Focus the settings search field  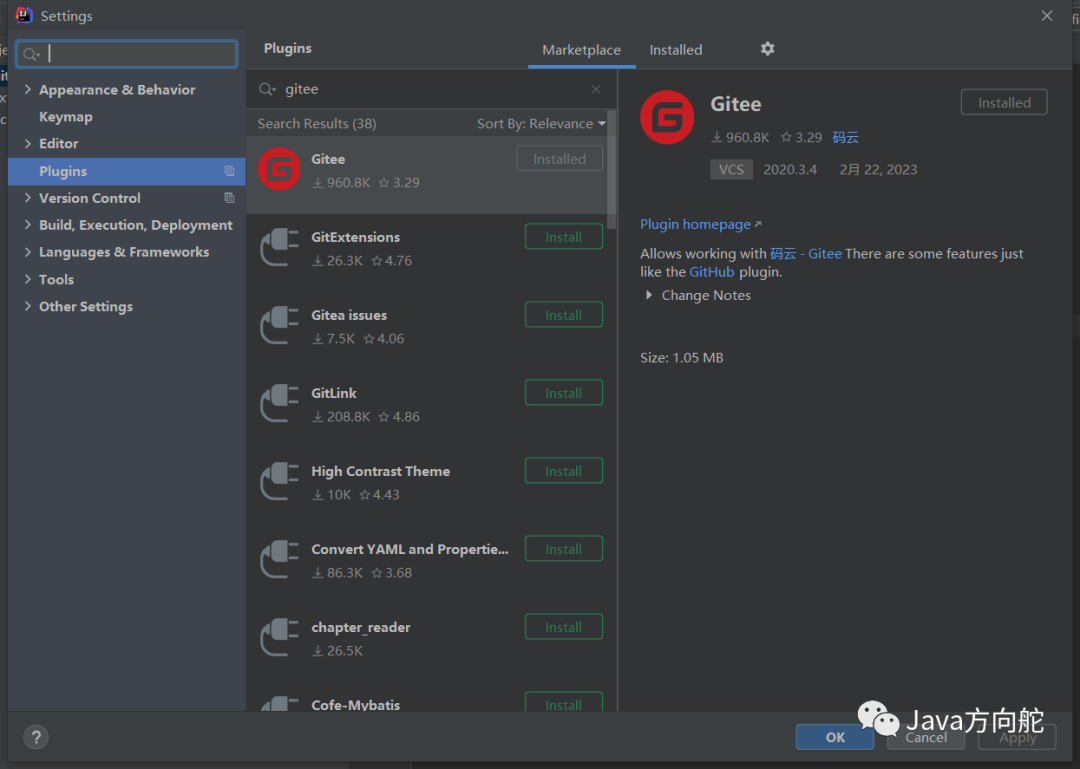coord(127,54)
